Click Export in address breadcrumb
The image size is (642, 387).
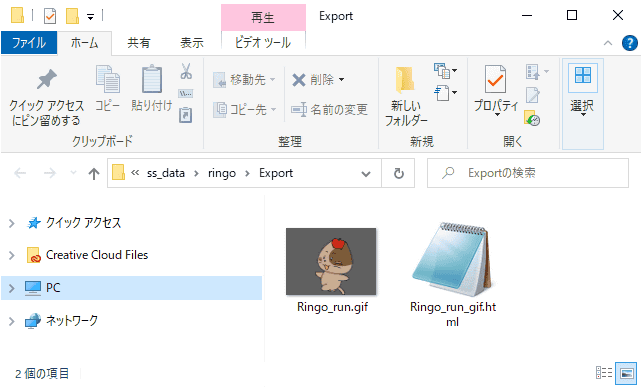(276, 173)
